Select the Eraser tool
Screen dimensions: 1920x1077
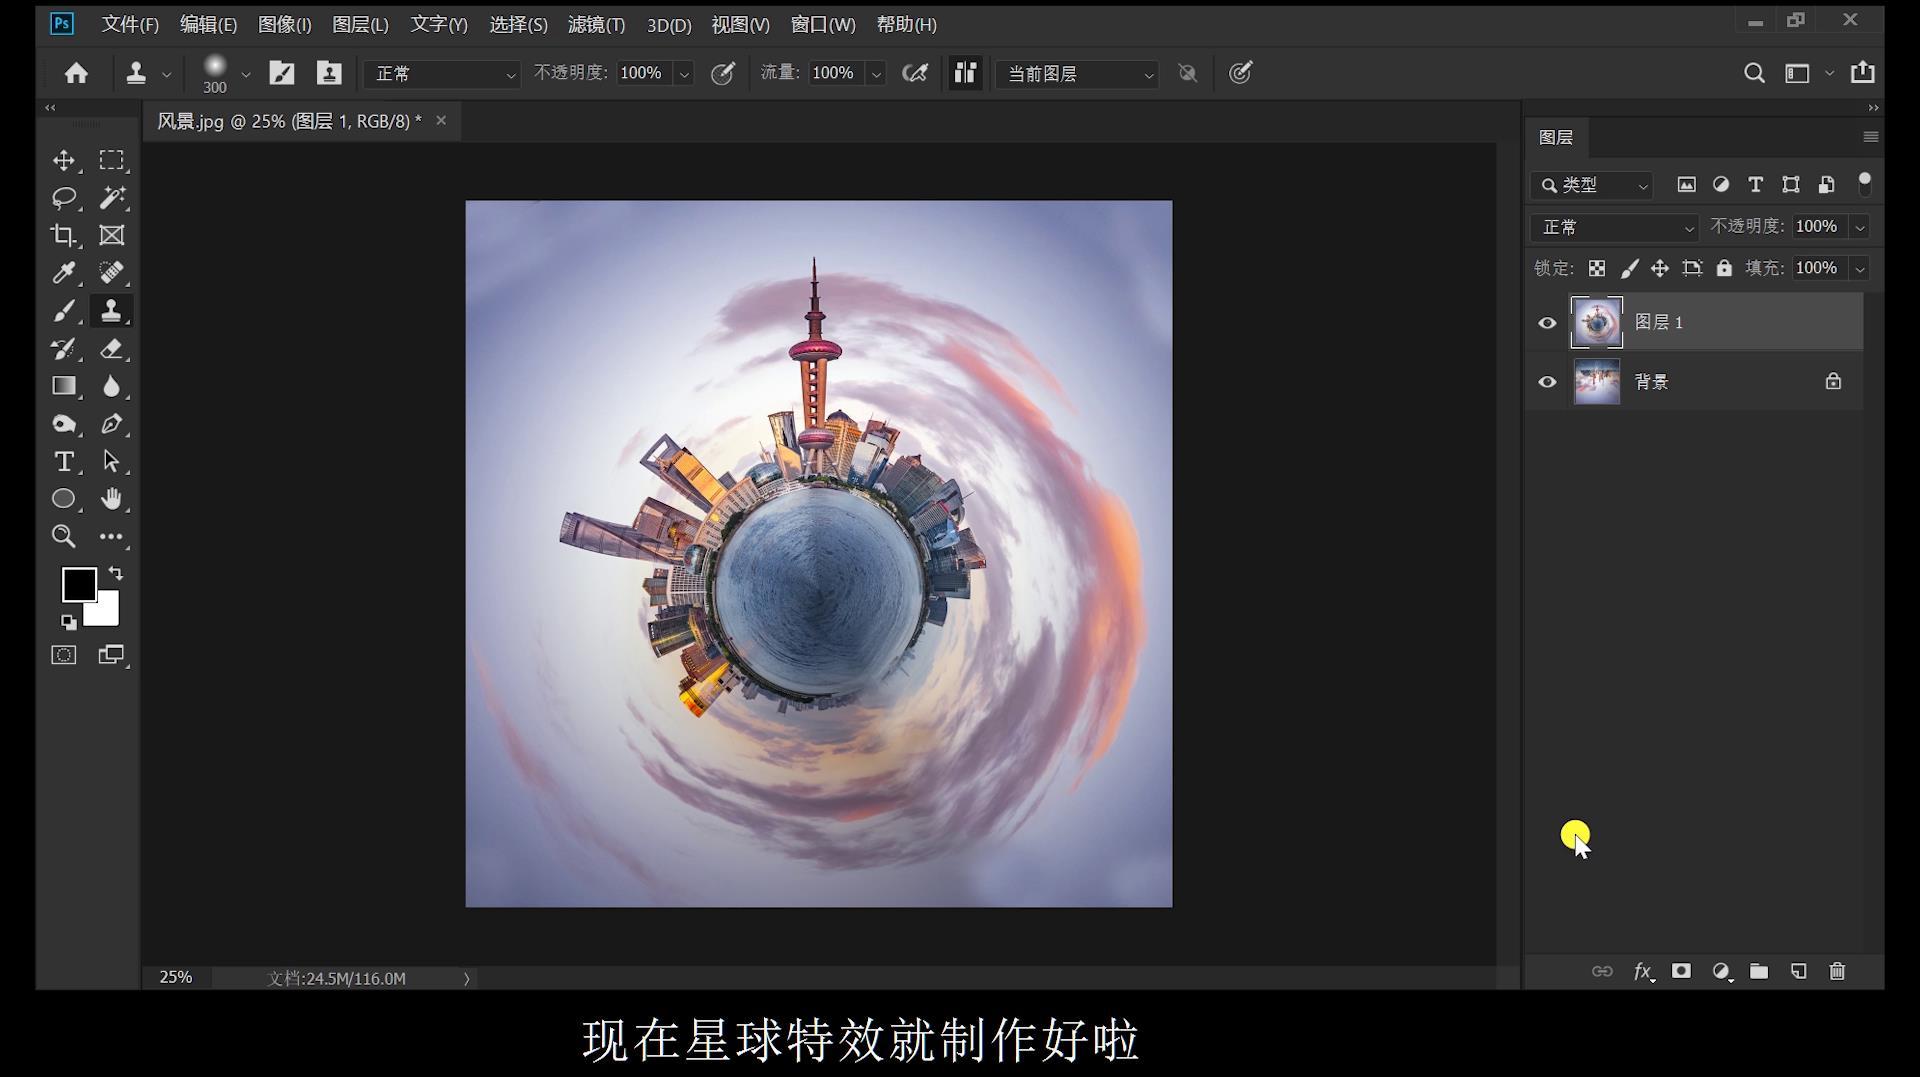(x=111, y=349)
